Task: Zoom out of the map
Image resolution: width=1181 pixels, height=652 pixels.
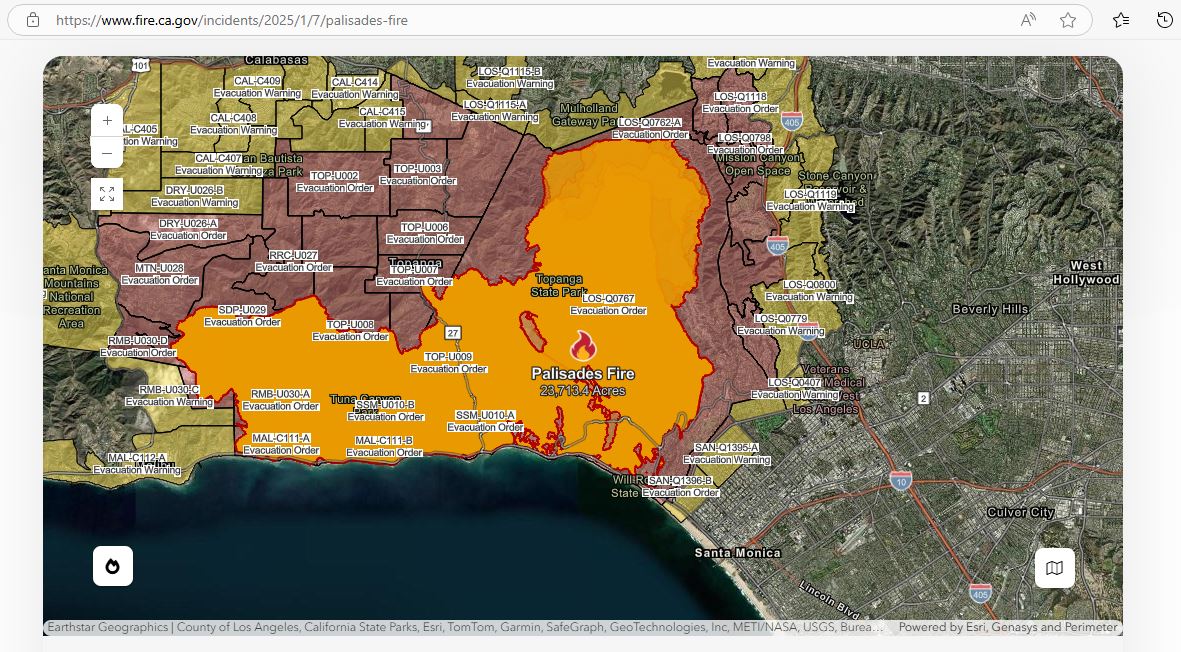Action: pos(107,153)
